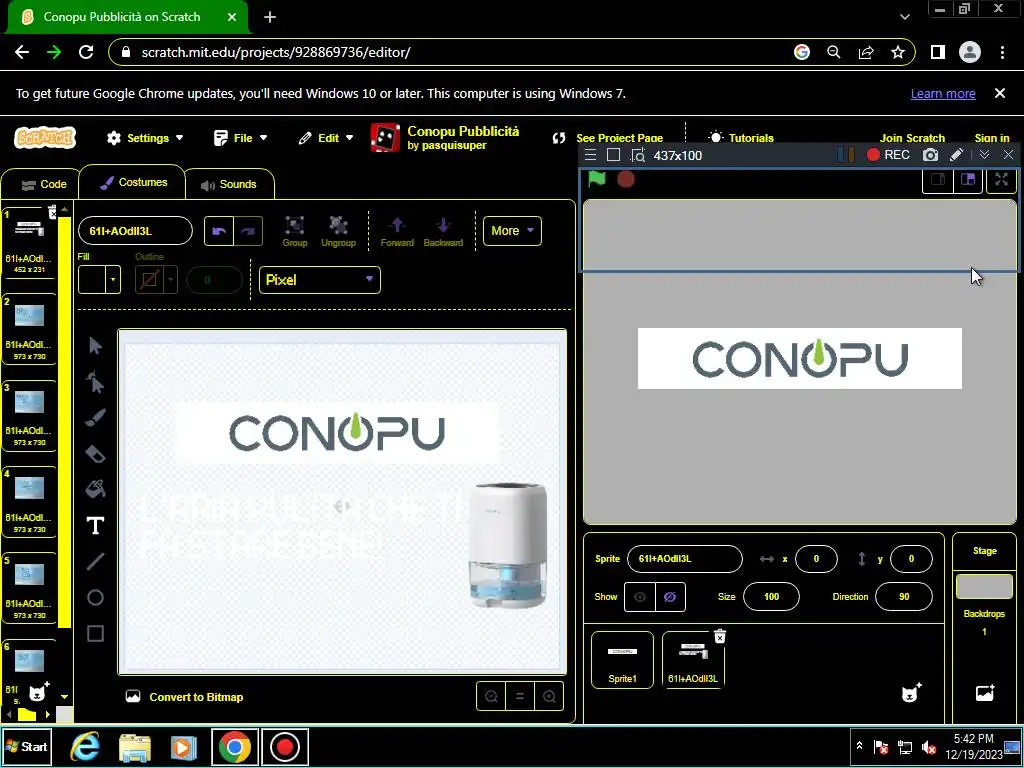Select the Stage backdrop thumbnail

click(984, 586)
